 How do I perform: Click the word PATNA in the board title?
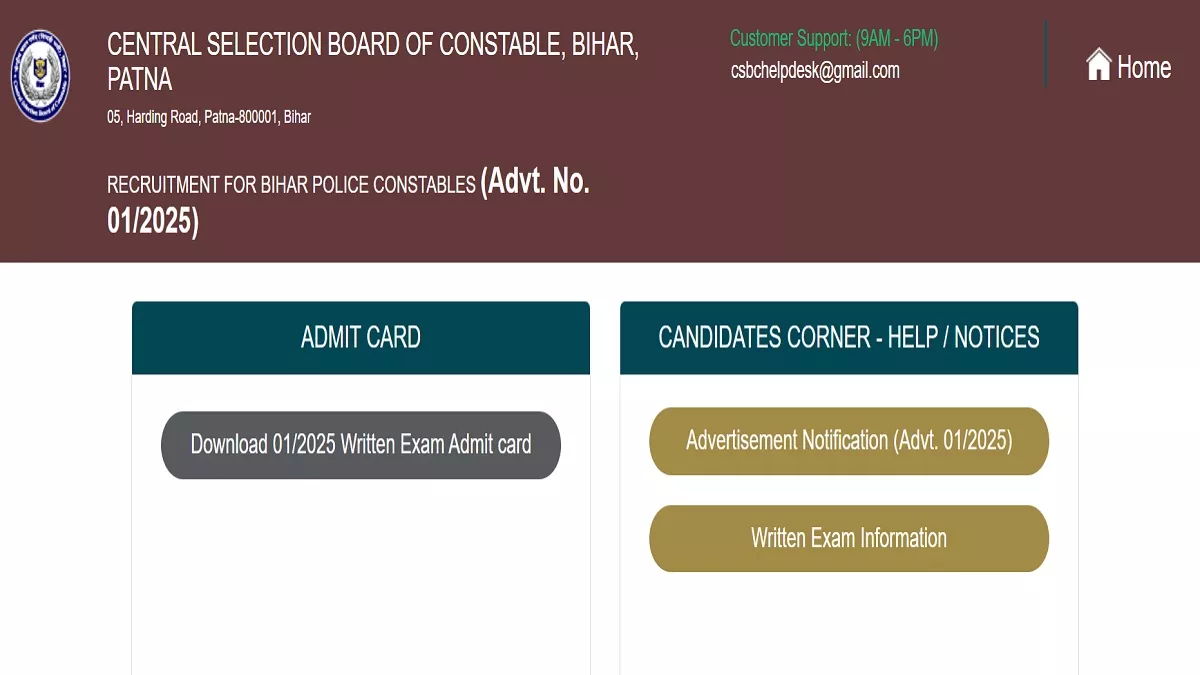140,79
